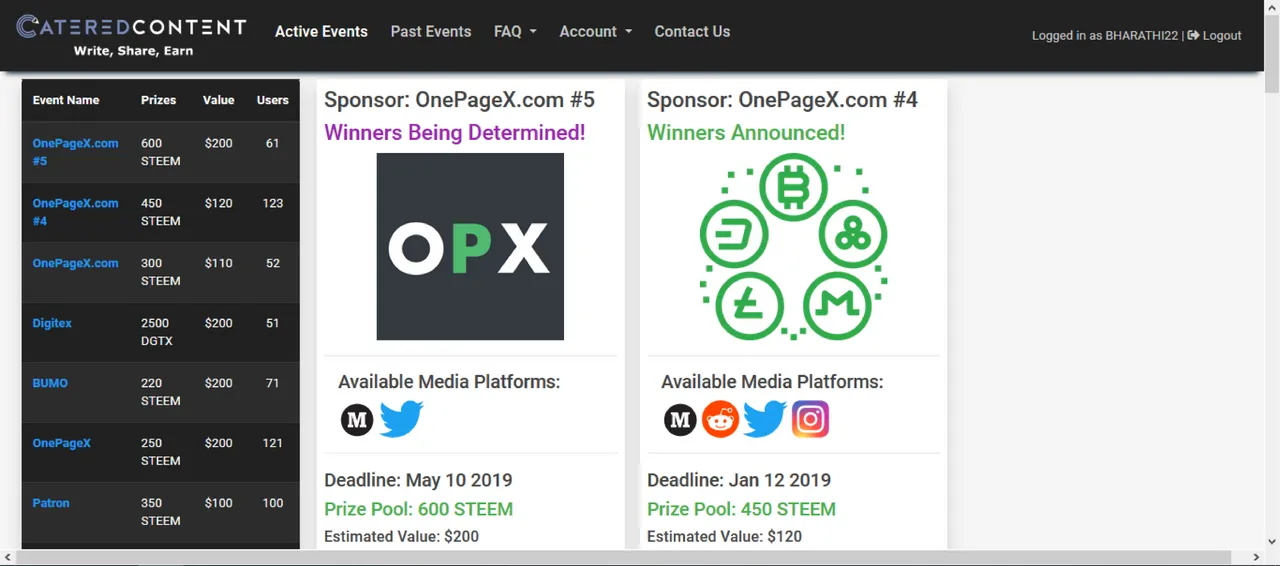This screenshot has height=566, width=1280.
Task: Open the green crypto coins sponsor image
Action: coord(793,246)
